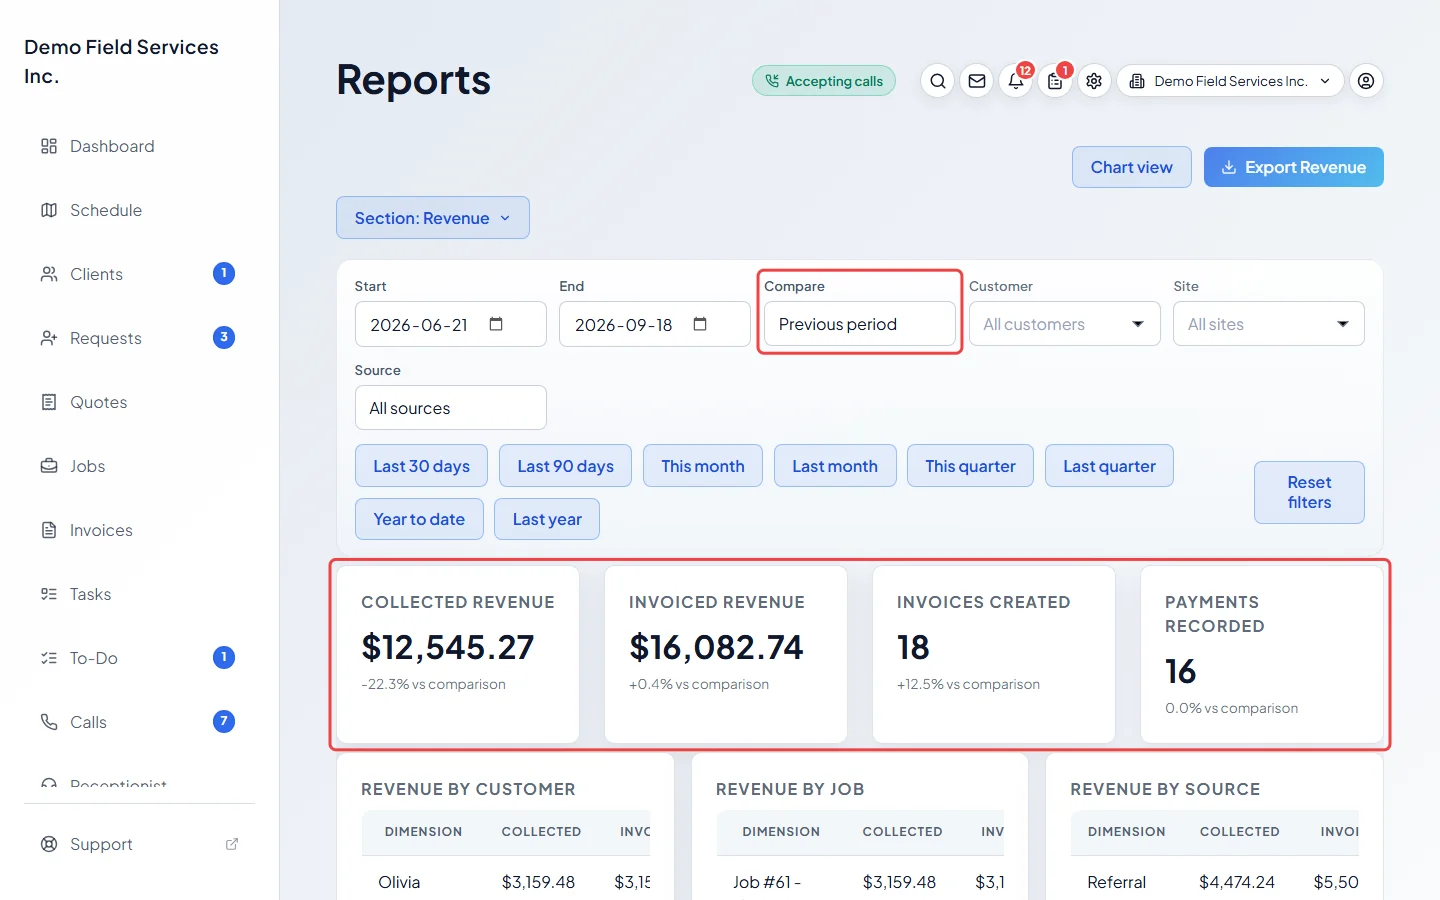Select the Last month preset

[835, 466]
